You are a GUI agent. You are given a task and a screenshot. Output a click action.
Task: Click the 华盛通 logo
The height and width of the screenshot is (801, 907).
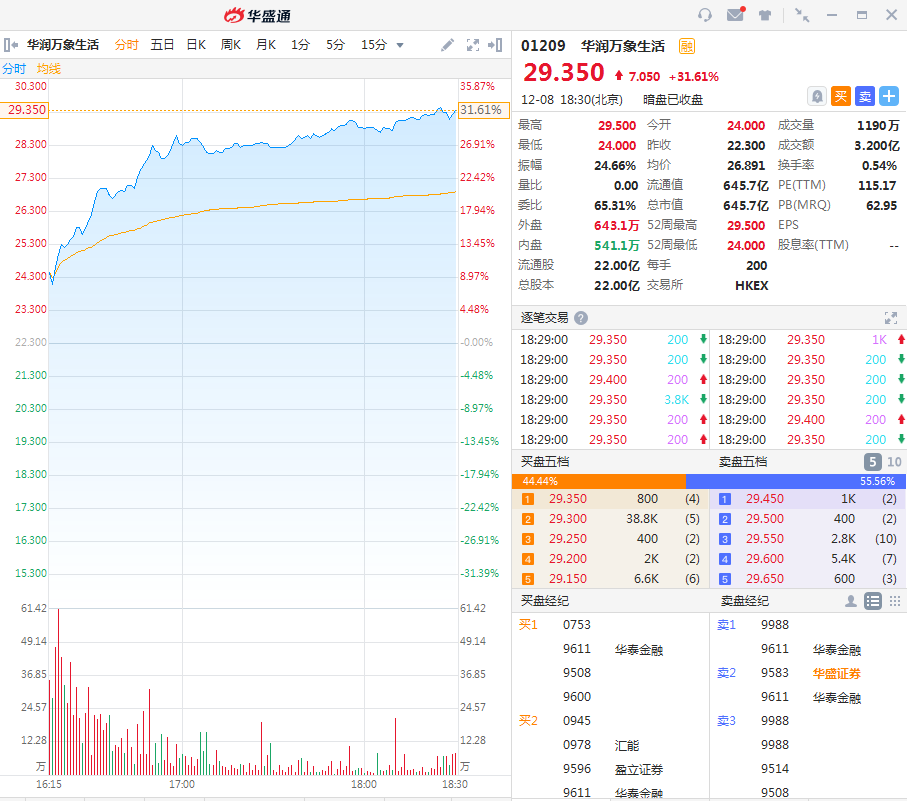tap(257, 16)
